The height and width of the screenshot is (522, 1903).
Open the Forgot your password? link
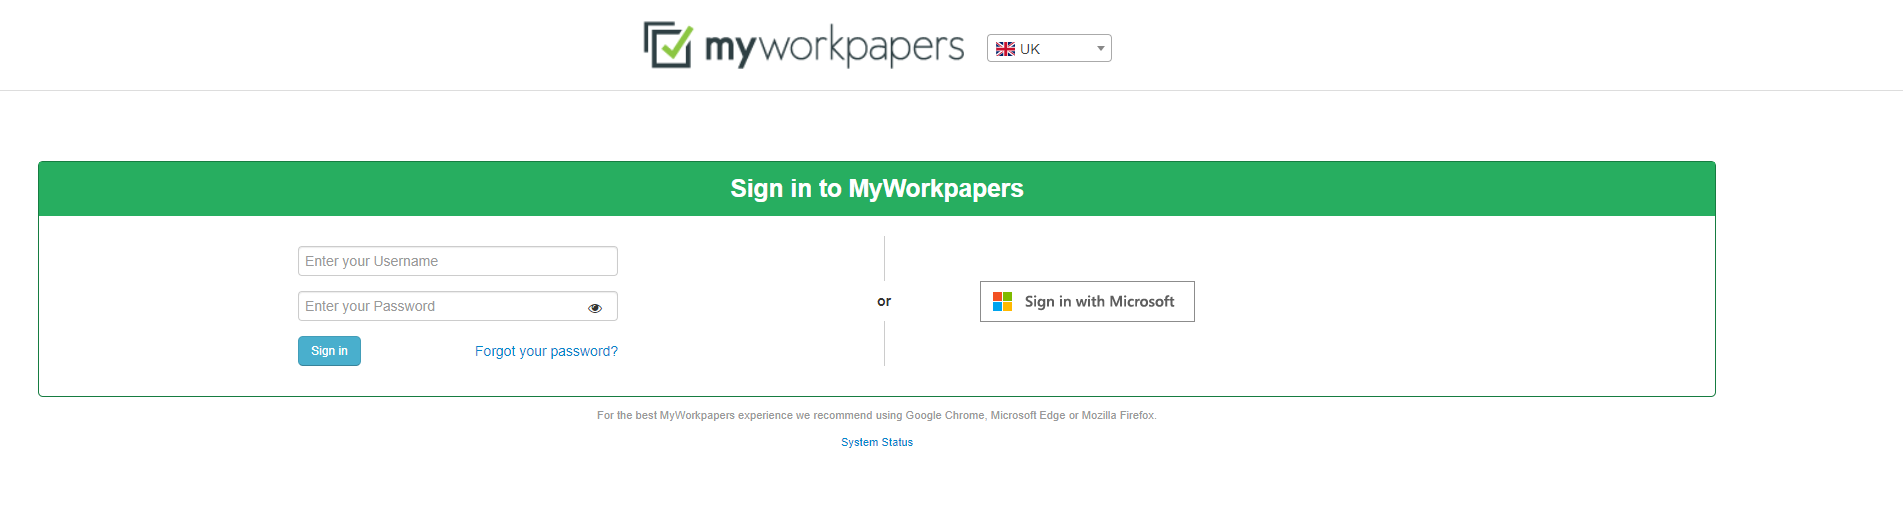(546, 351)
